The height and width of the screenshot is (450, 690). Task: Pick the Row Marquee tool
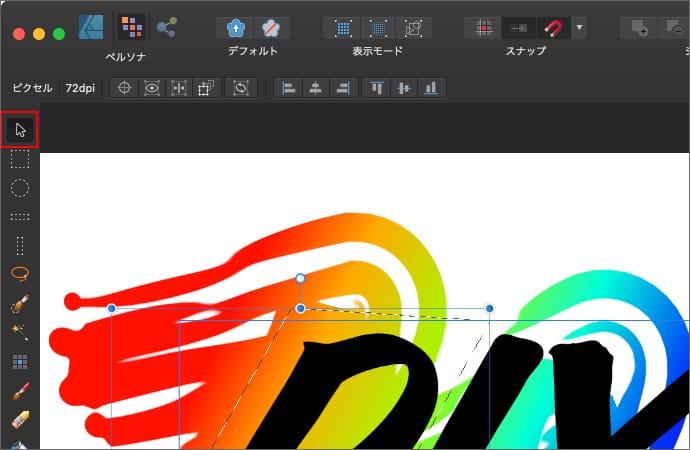pyautogui.click(x=20, y=216)
